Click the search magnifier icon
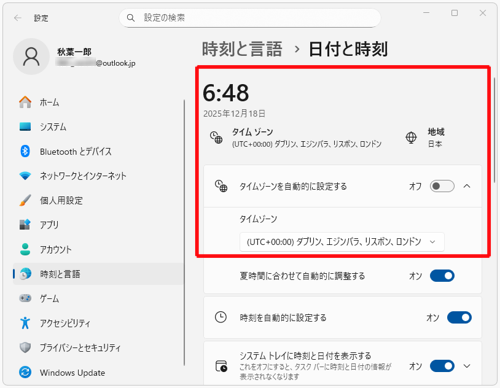This screenshot has height=388, width=500. (x=131, y=18)
